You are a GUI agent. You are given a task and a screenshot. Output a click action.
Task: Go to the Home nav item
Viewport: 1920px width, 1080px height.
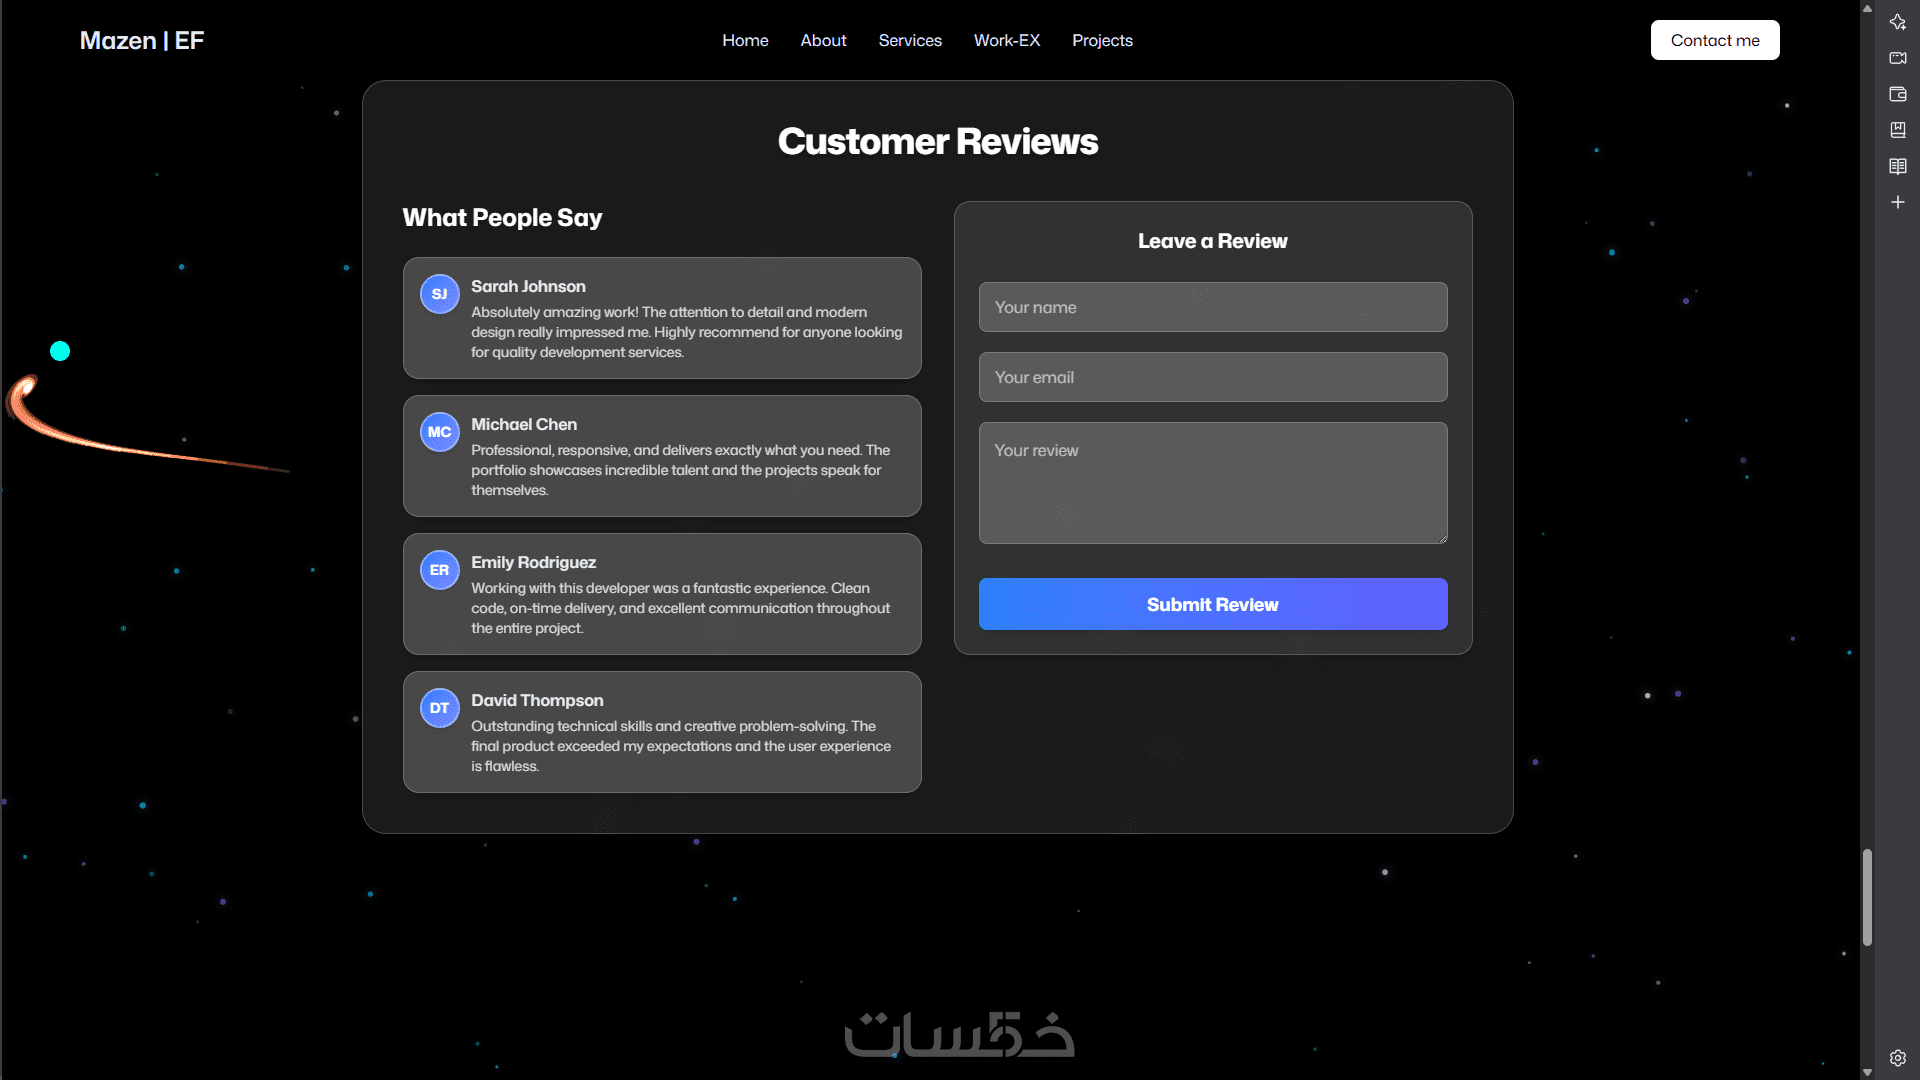pyautogui.click(x=745, y=40)
